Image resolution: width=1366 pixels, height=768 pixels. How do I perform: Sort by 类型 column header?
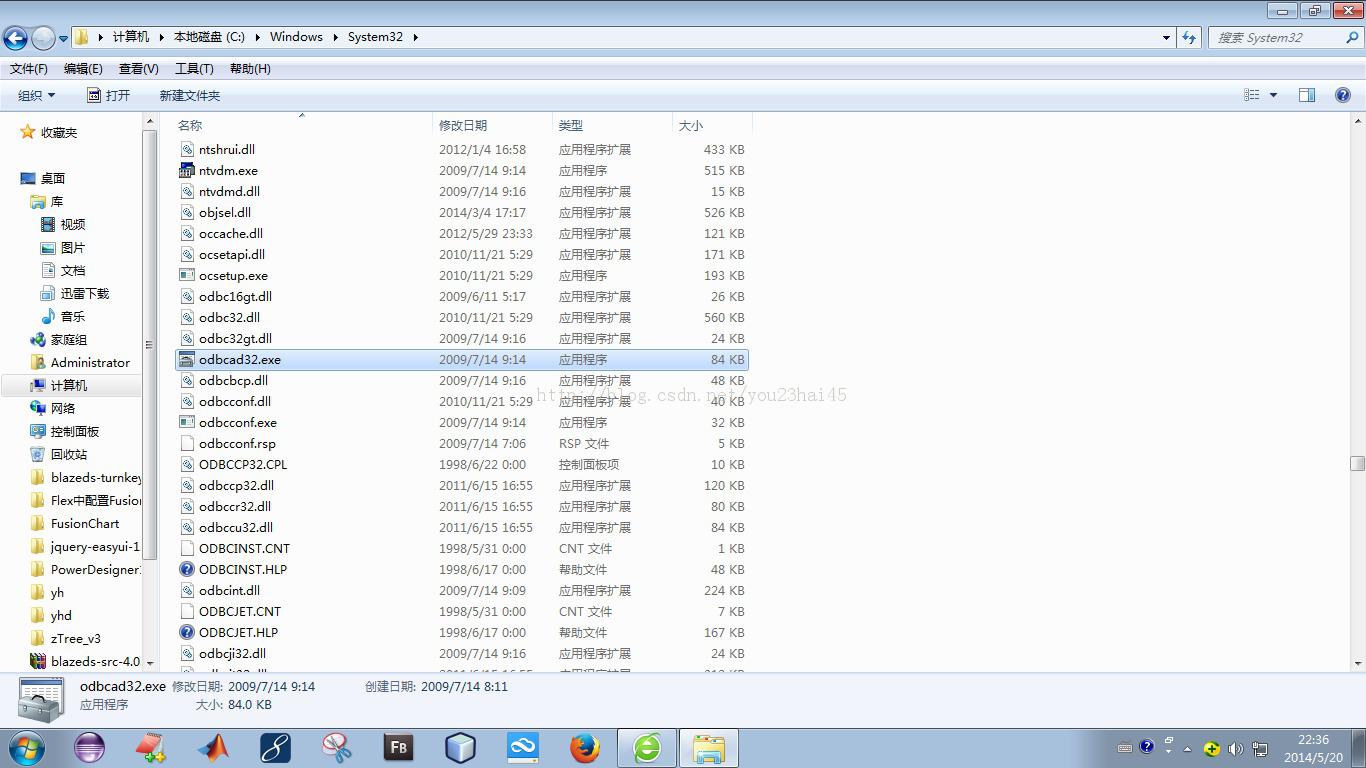pyautogui.click(x=571, y=125)
